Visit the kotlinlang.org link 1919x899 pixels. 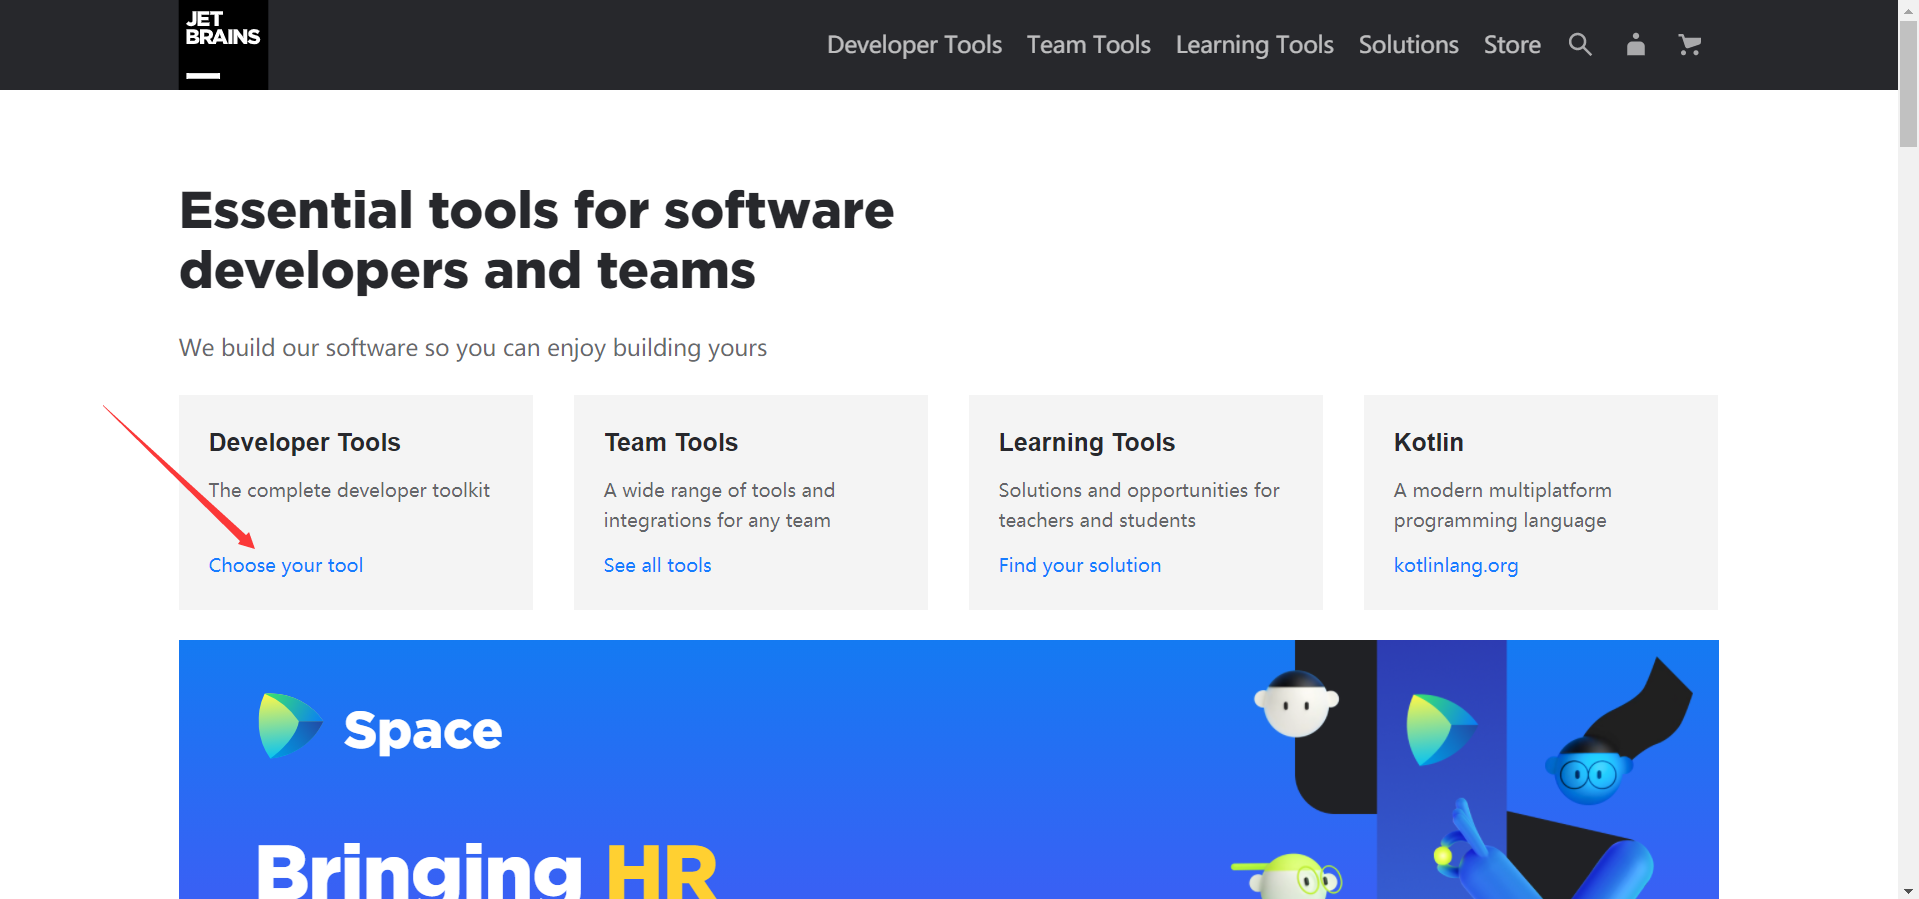pyautogui.click(x=1455, y=565)
